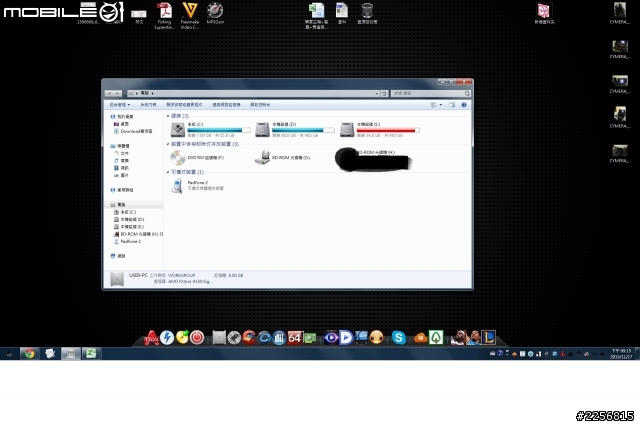This screenshot has height=424, width=640.
Task: Open the BD-ROM drive (G:)
Action: pos(282,158)
